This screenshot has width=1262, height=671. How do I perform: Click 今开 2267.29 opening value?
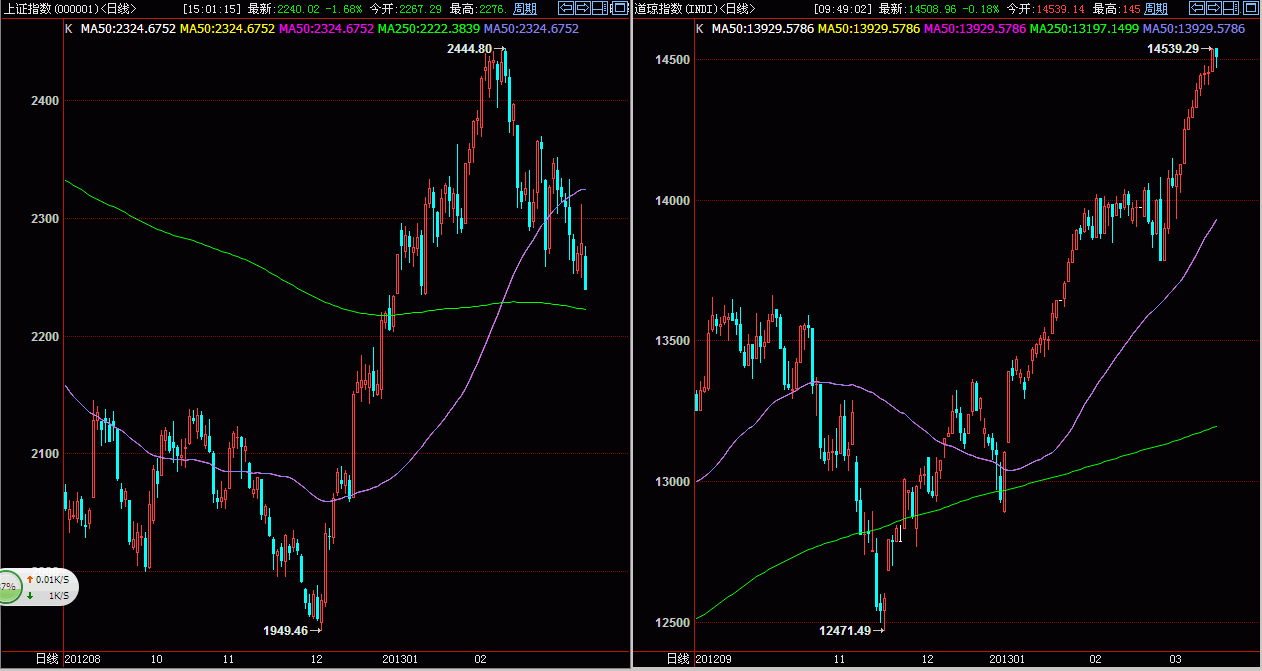click(420, 9)
